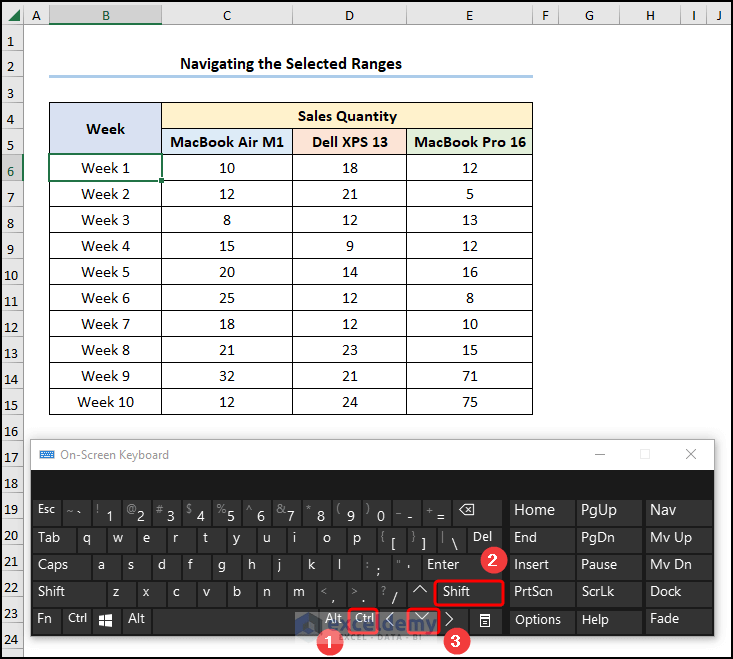Click the Pause key
This screenshot has width=733, height=659.
tap(608, 565)
